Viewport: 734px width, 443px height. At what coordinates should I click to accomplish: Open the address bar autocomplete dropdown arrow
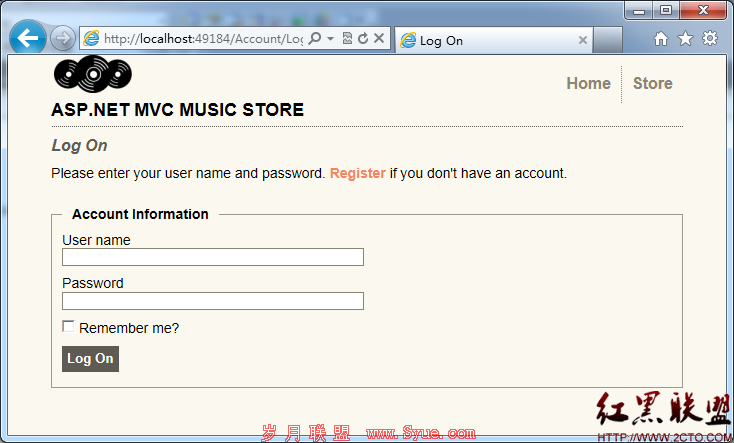(x=330, y=38)
